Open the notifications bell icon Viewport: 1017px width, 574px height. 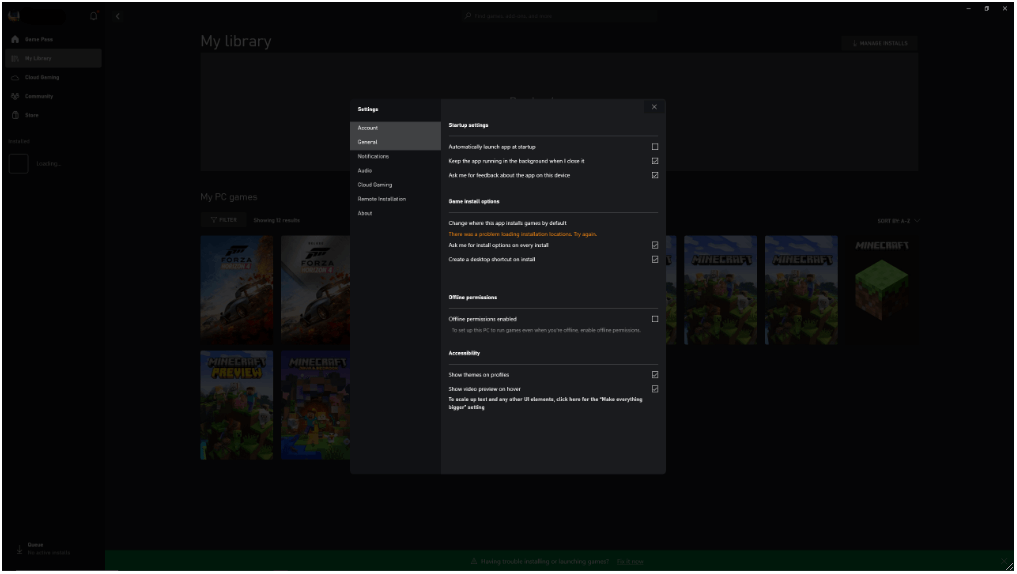pos(94,16)
